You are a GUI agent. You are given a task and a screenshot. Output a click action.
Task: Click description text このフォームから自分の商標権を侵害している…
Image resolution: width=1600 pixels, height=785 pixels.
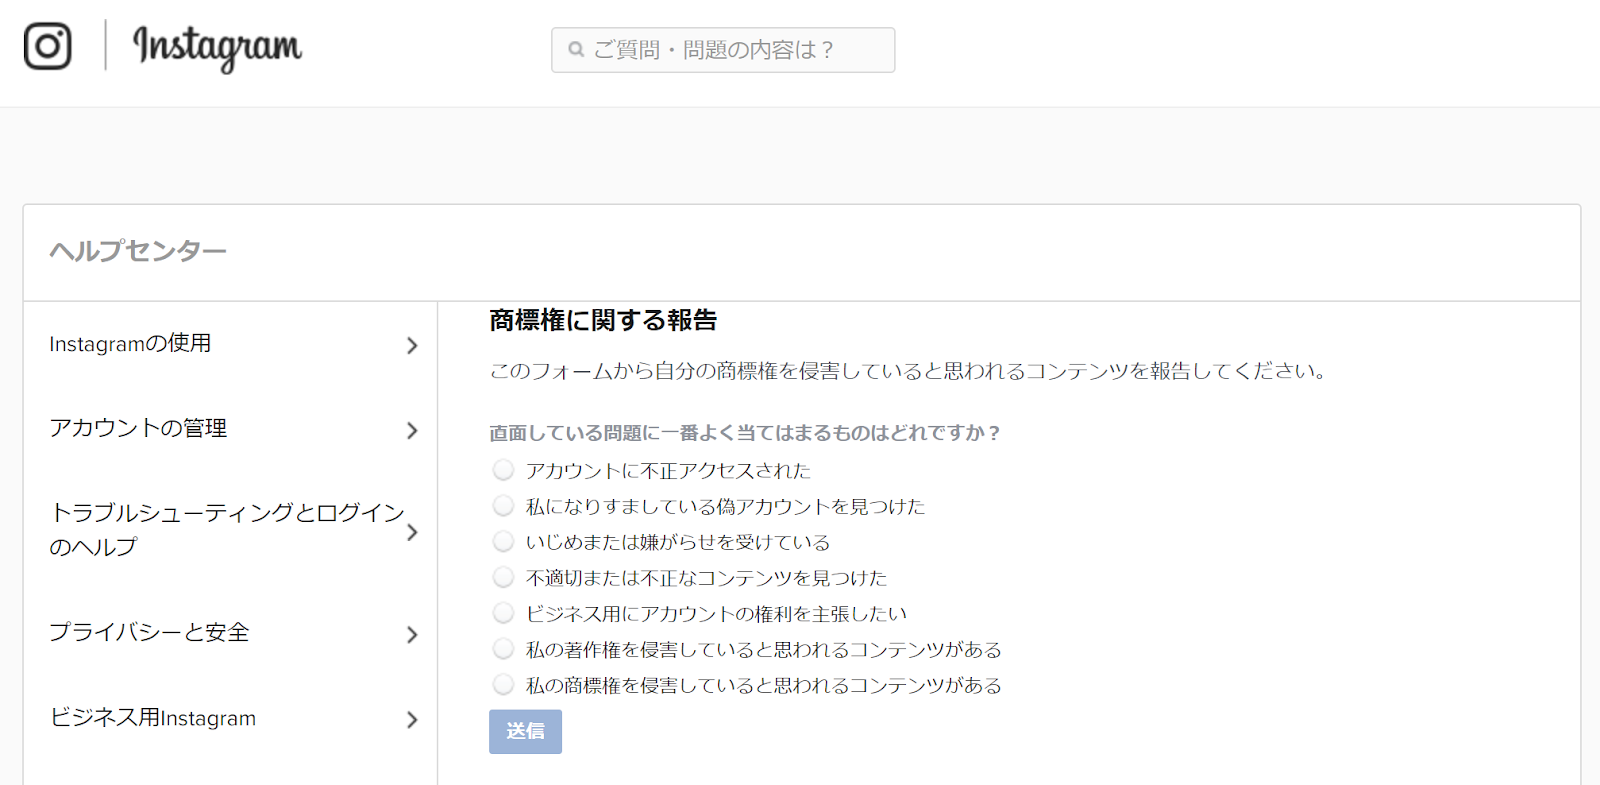[x=908, y=371]
